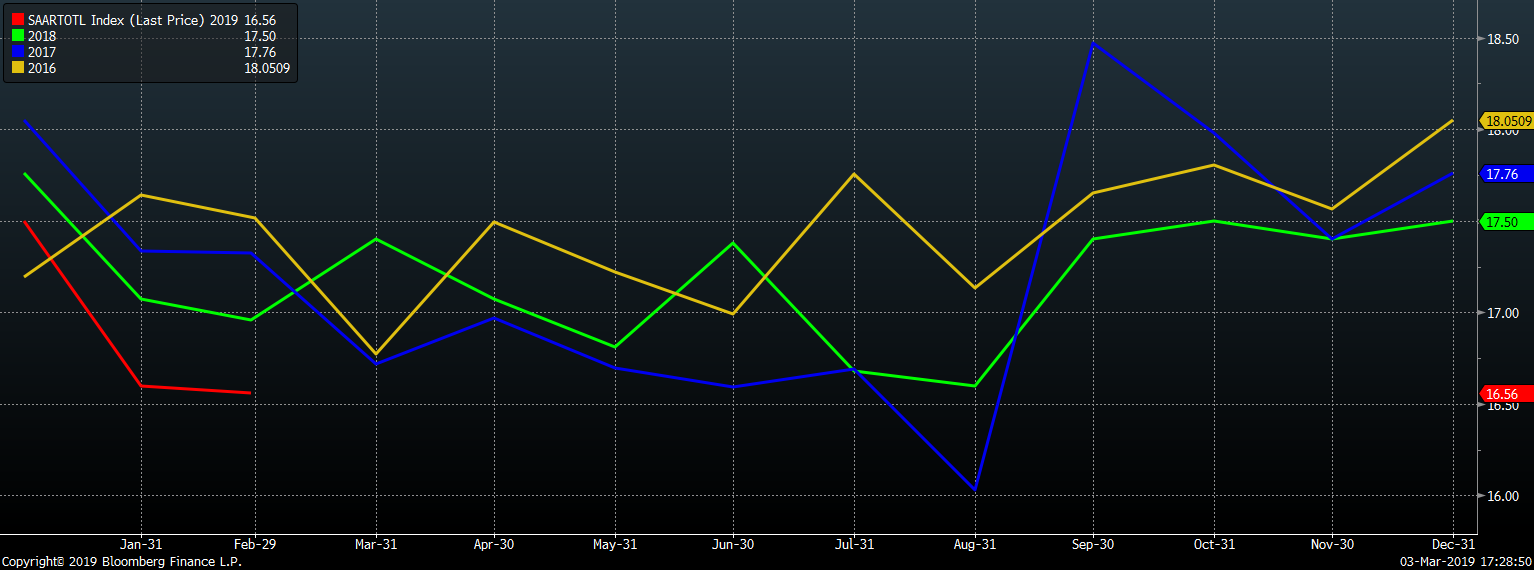Select the Sep-30 date label on x-axis

pos(1092,545)
